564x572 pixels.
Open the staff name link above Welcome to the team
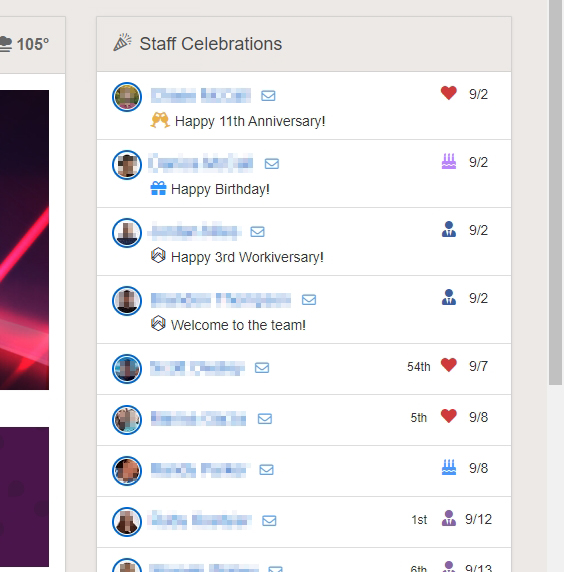point(221,299)
